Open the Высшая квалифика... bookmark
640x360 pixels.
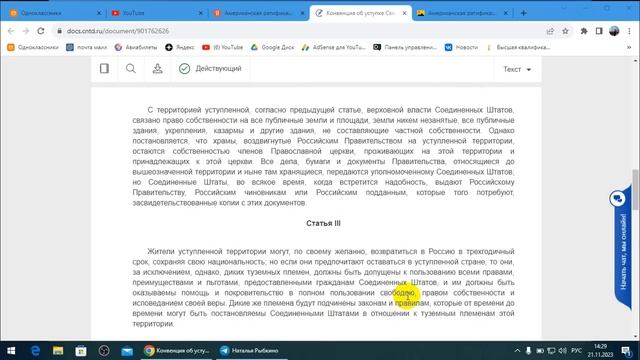518,47
